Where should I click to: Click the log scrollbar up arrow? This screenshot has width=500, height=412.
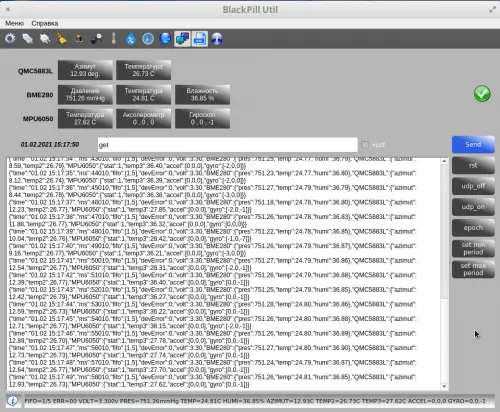tap(444, 161)
